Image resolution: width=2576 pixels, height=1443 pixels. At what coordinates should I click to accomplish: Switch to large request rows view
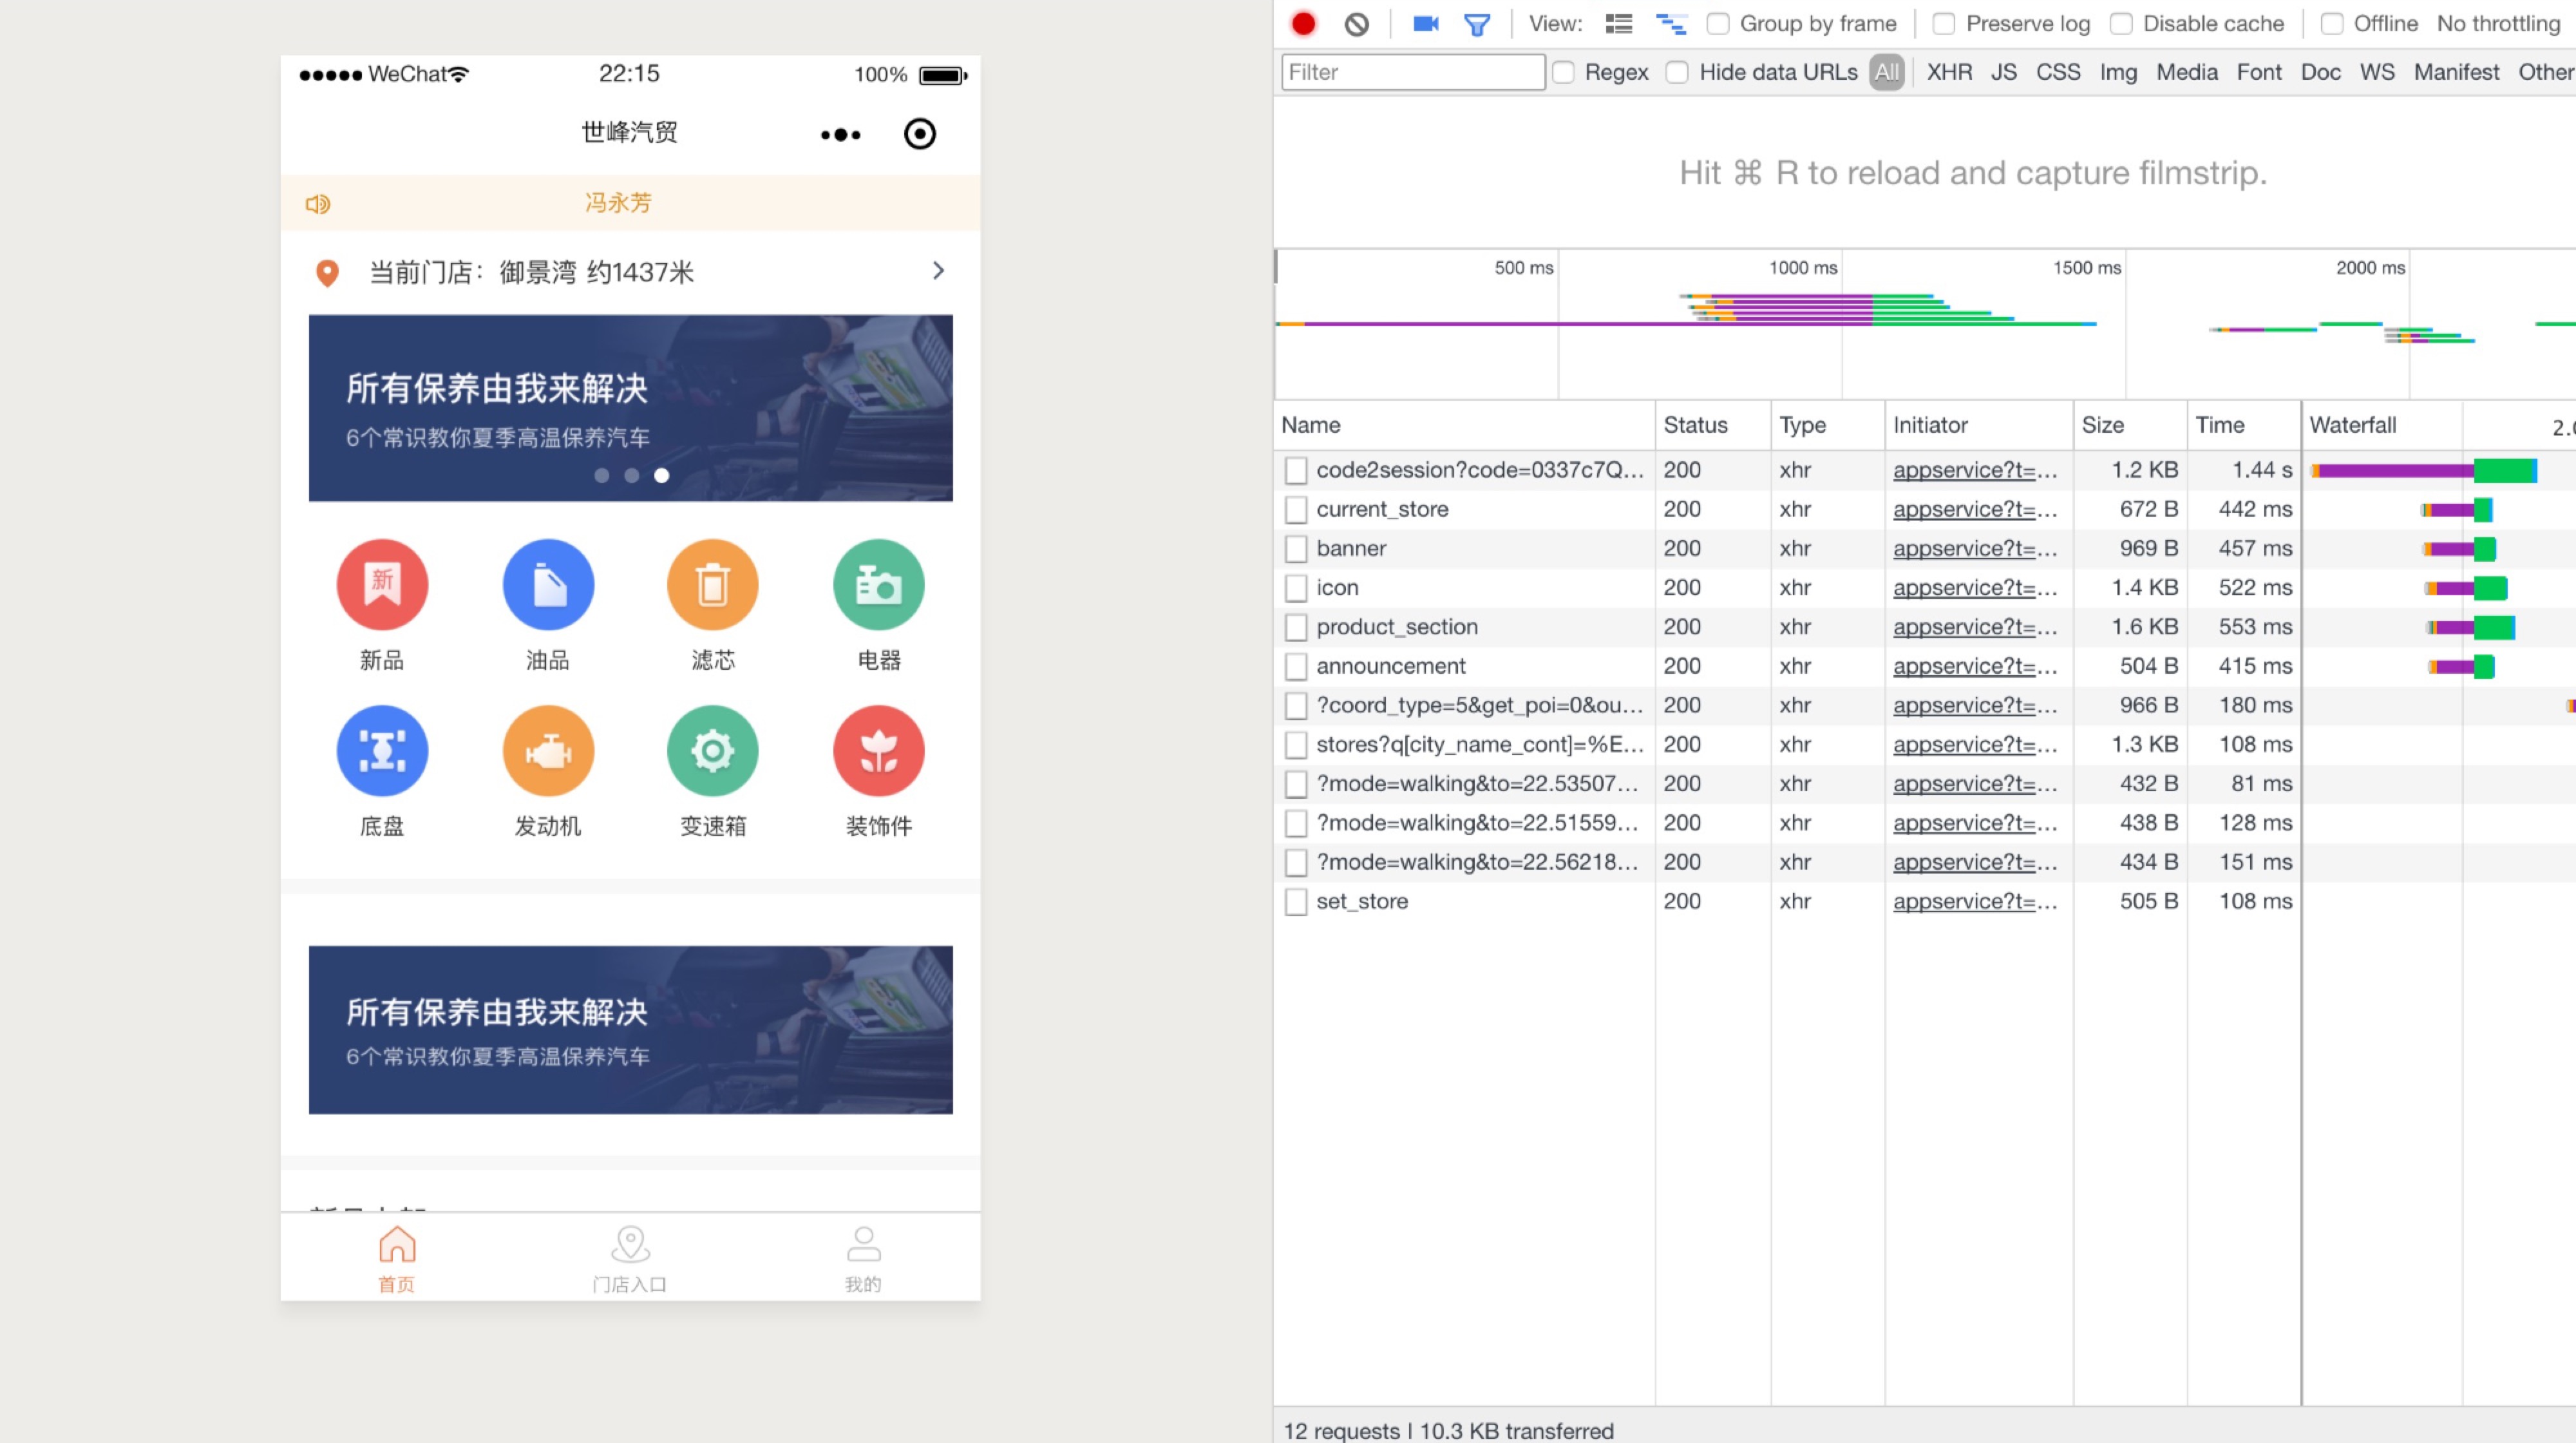pyautogui.click(x=1618, y=24)
